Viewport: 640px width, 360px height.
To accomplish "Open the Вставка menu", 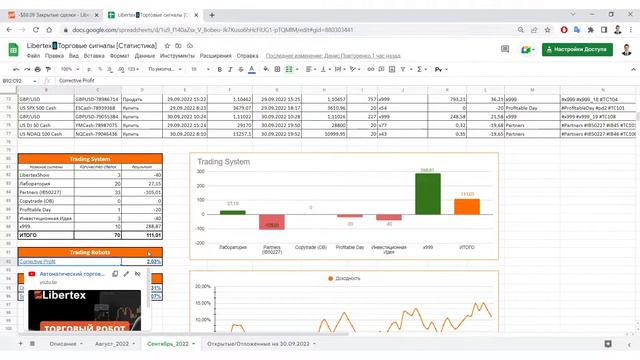I will (x=94, y=56).
